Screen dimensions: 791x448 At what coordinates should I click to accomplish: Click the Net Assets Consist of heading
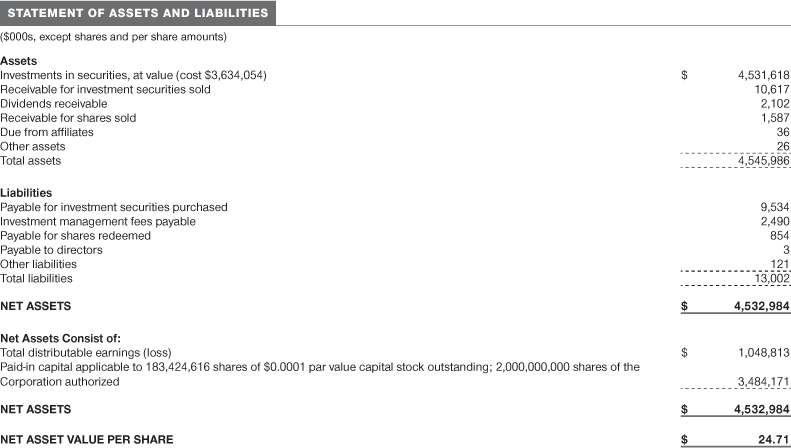pos(61,338)
